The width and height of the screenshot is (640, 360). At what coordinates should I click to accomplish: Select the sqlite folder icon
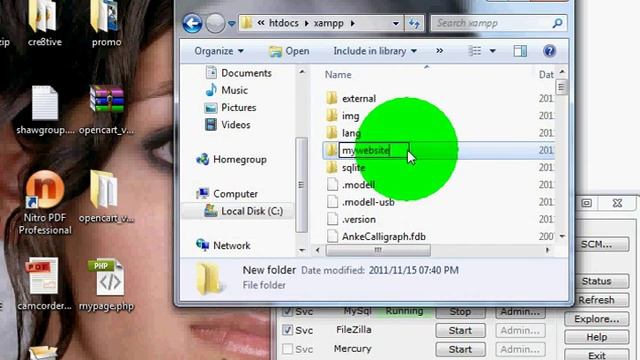(332, 167)
